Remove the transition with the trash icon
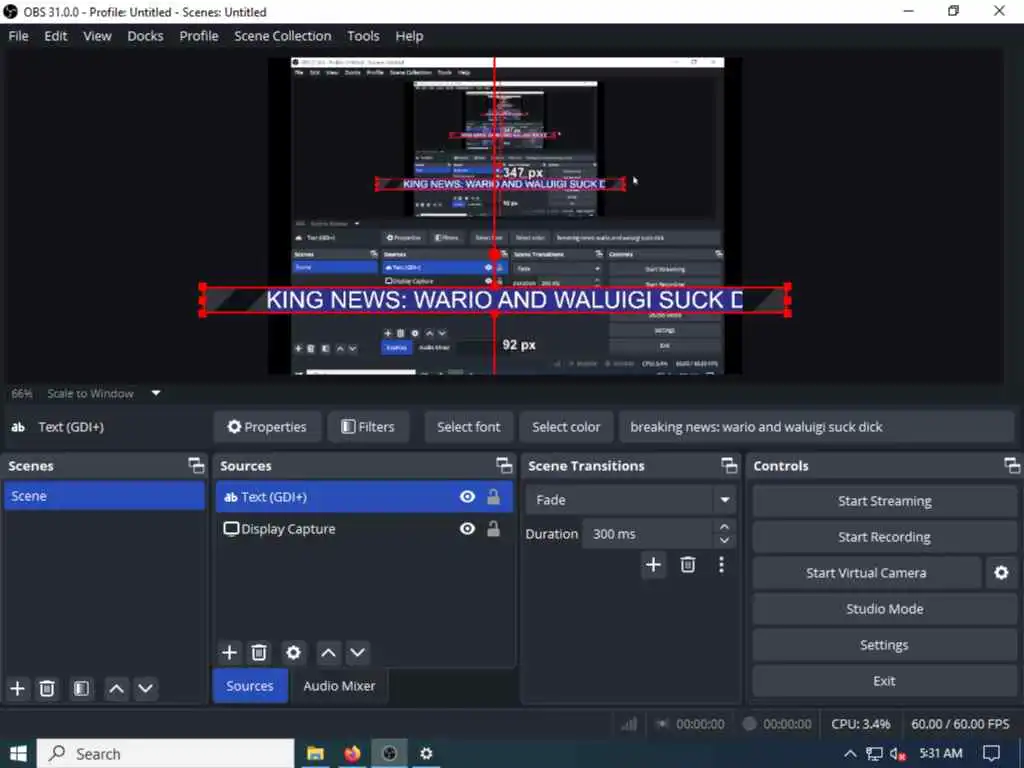 pos(688,564)
